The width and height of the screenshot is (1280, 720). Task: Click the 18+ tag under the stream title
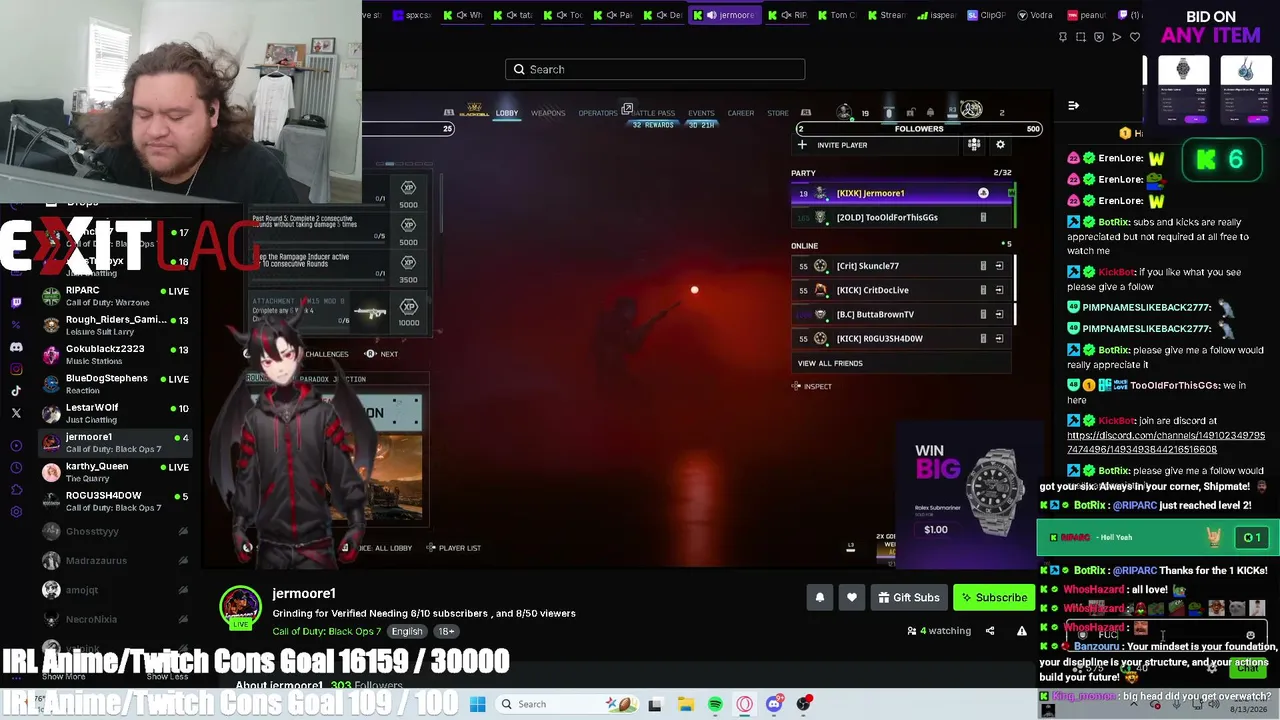(446, 631)
